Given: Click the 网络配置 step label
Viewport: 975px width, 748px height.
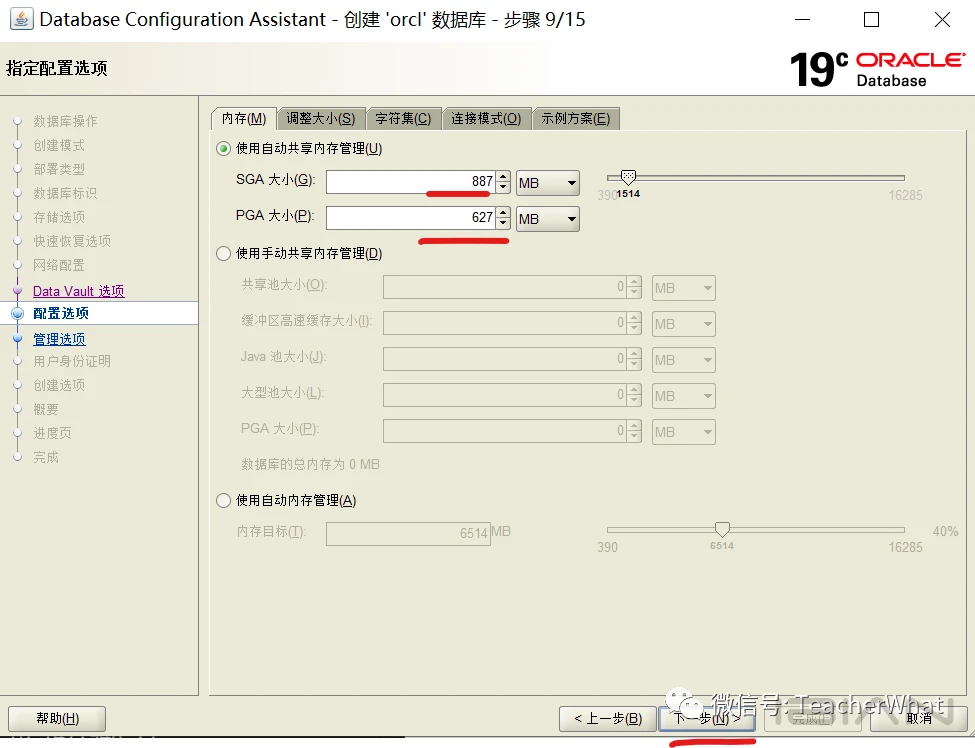Looking at the screenshot, I should click(59, 265).
